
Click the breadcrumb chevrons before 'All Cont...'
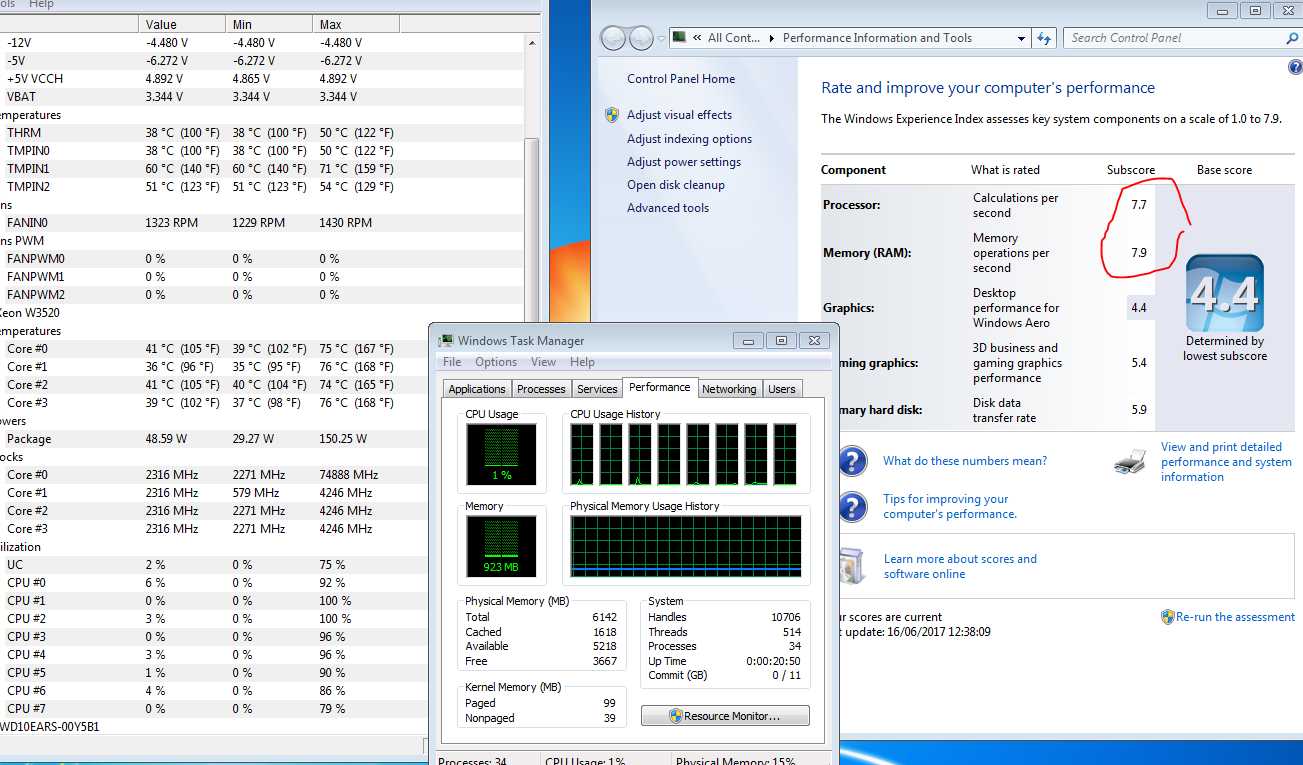click(x=696, y=38)
